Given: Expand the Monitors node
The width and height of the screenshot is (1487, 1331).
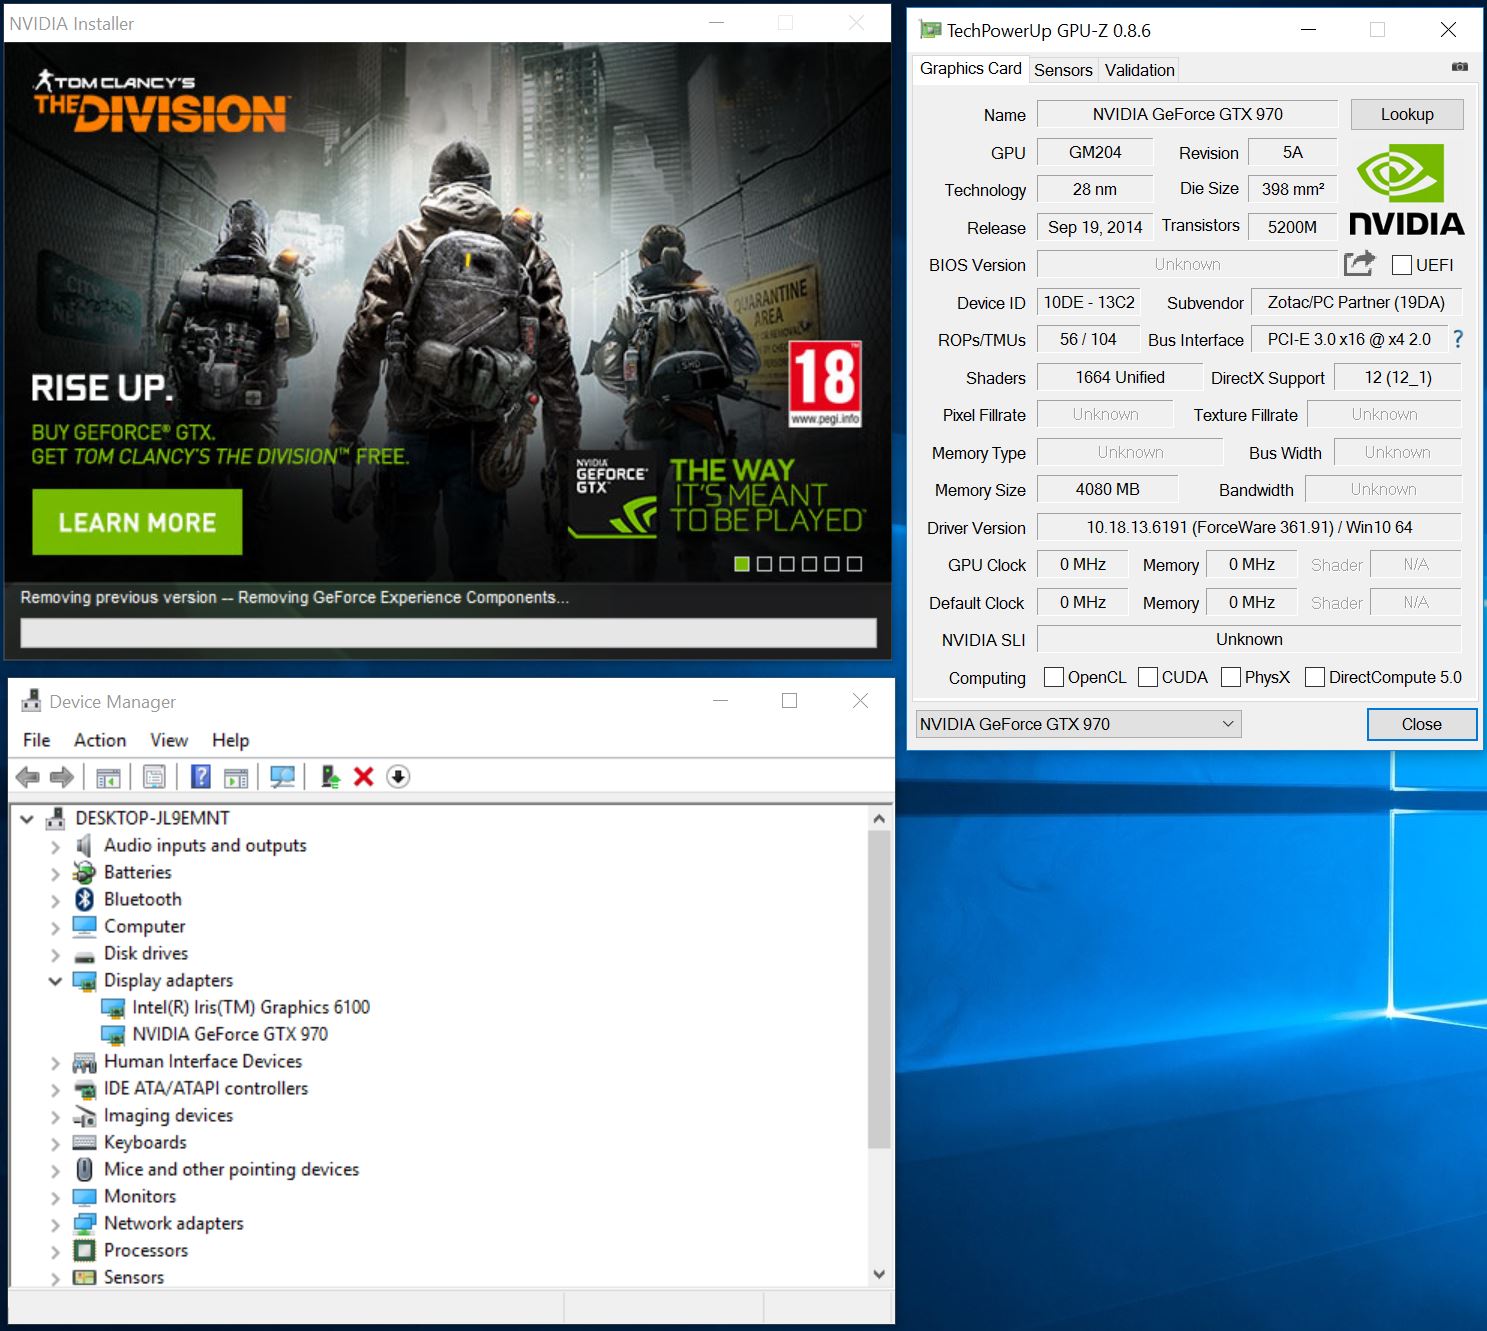Looking at the screenshot, I should [55, 1197].
